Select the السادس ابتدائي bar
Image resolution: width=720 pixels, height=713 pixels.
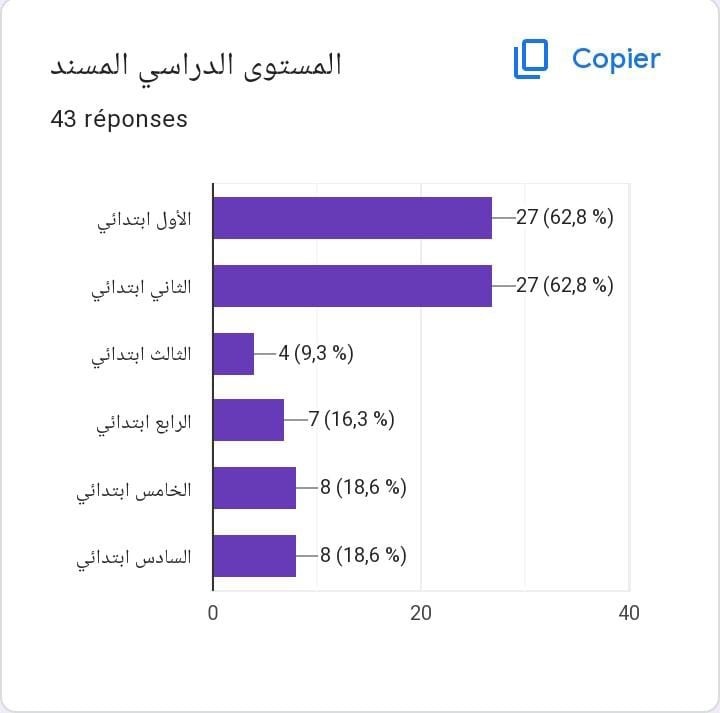[254, 555]
